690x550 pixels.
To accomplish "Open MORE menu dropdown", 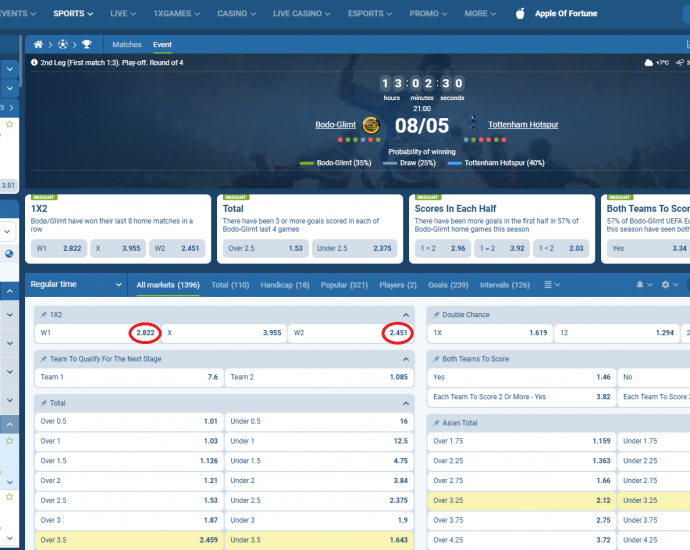I will tap(480, 14).
